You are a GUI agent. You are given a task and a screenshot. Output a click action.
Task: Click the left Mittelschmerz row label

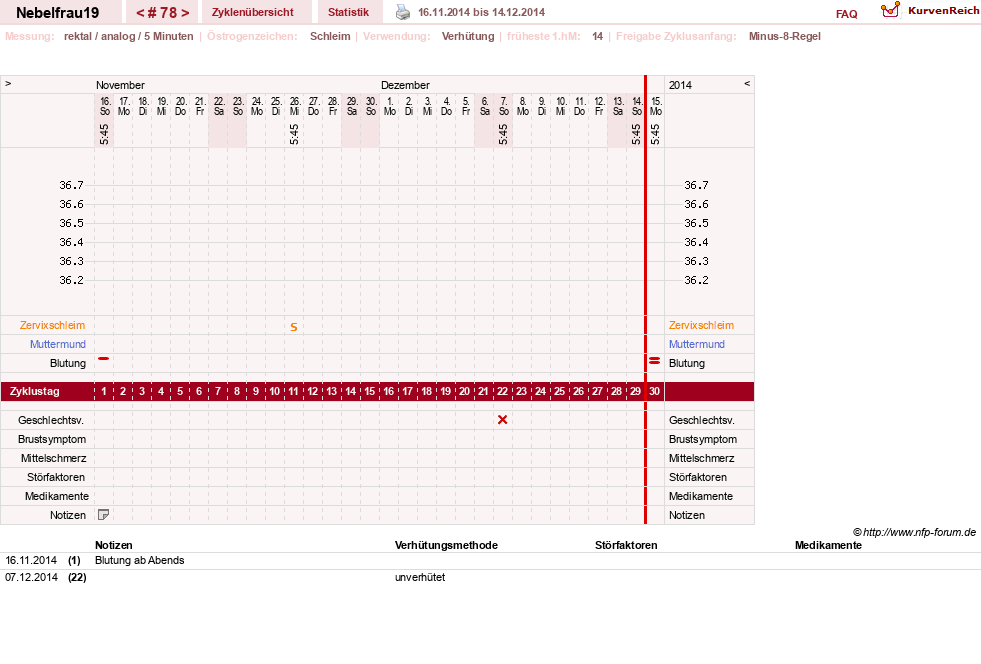tap(53, 458)
